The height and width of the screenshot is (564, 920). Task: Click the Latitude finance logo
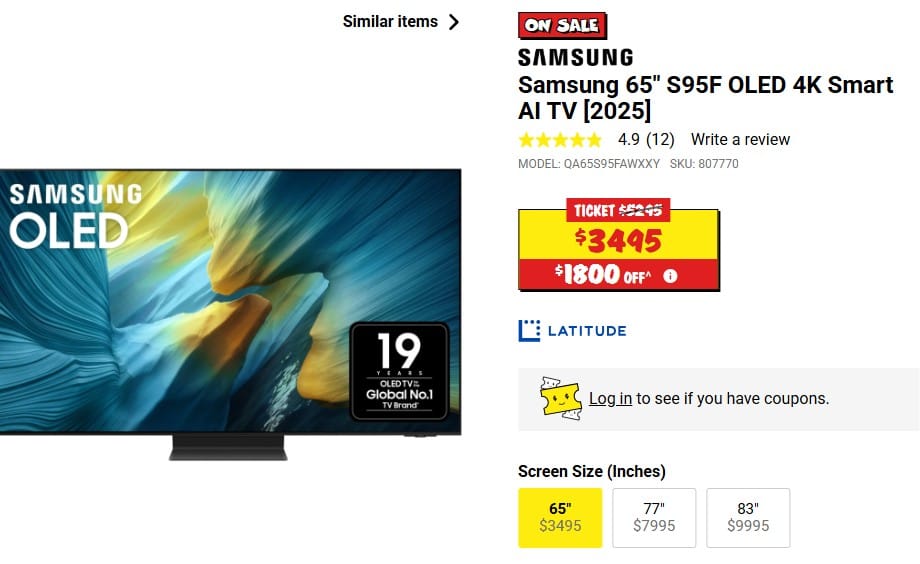coord(572,331)
